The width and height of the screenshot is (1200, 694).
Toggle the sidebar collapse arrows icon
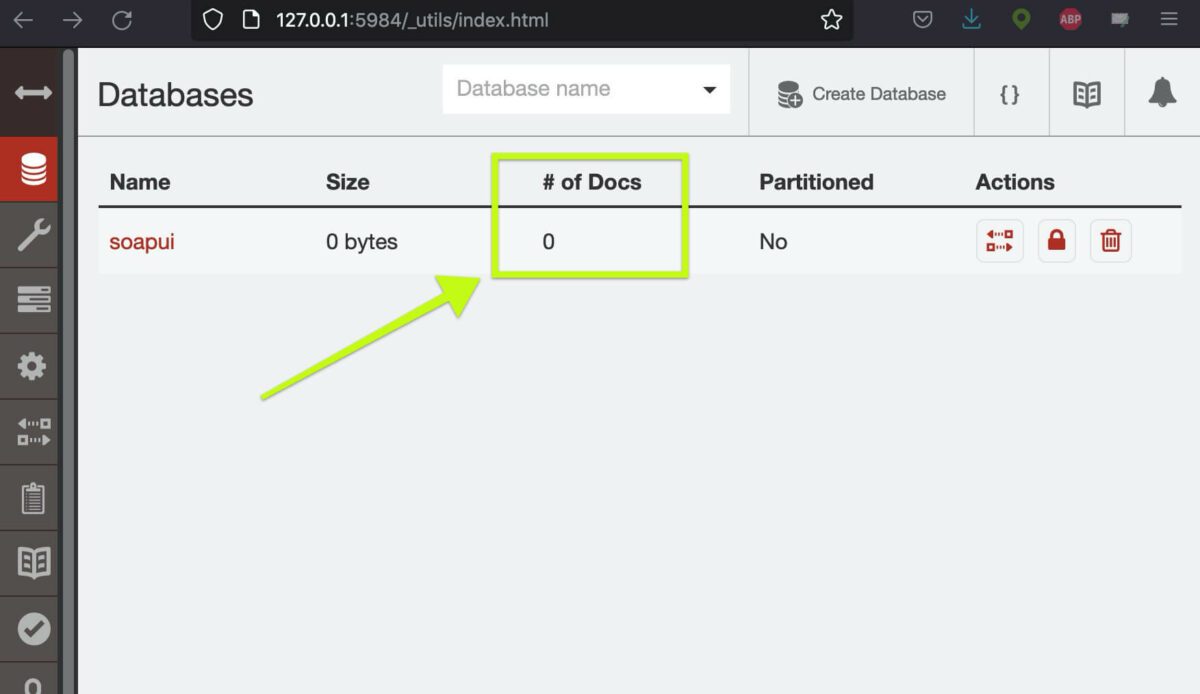[x=33, y=93]
